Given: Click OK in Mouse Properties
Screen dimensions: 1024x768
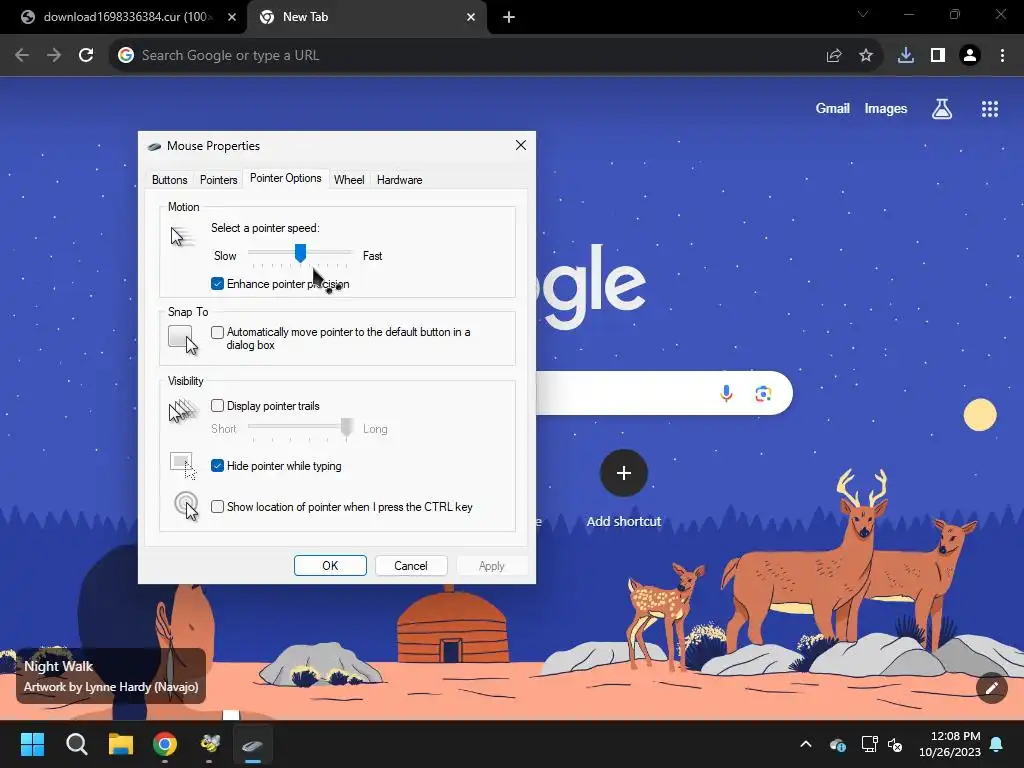Looking at the screenshot, I should 330,566.
